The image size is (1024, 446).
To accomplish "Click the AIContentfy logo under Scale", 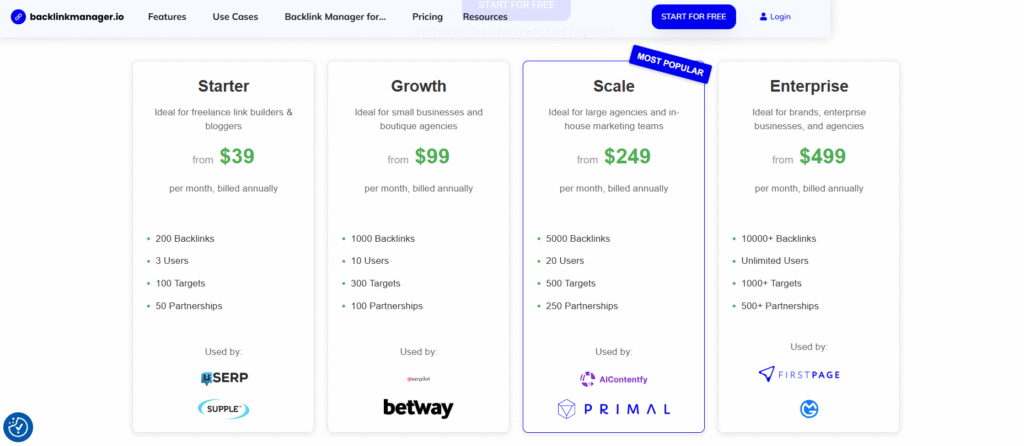I will pos(614,379).
